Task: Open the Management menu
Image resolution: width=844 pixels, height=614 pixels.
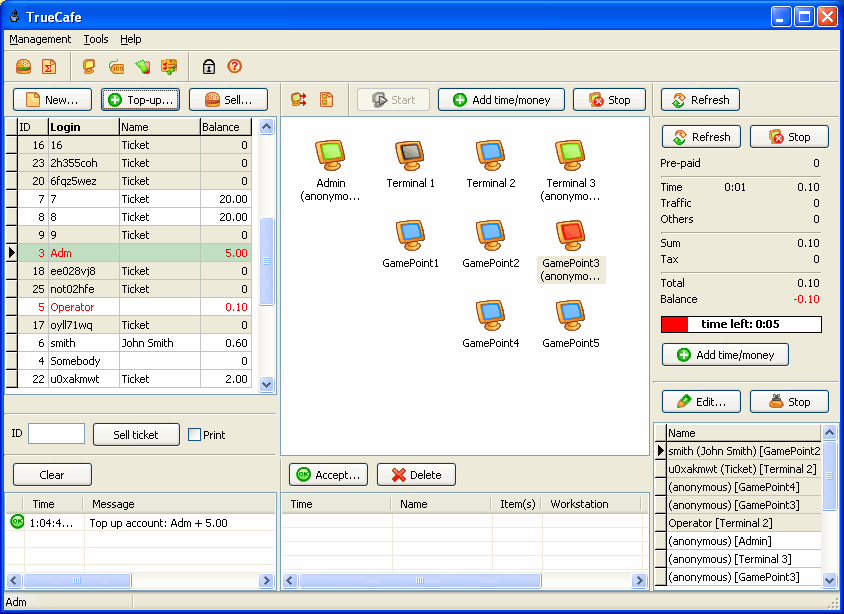Action: [40, 39]
